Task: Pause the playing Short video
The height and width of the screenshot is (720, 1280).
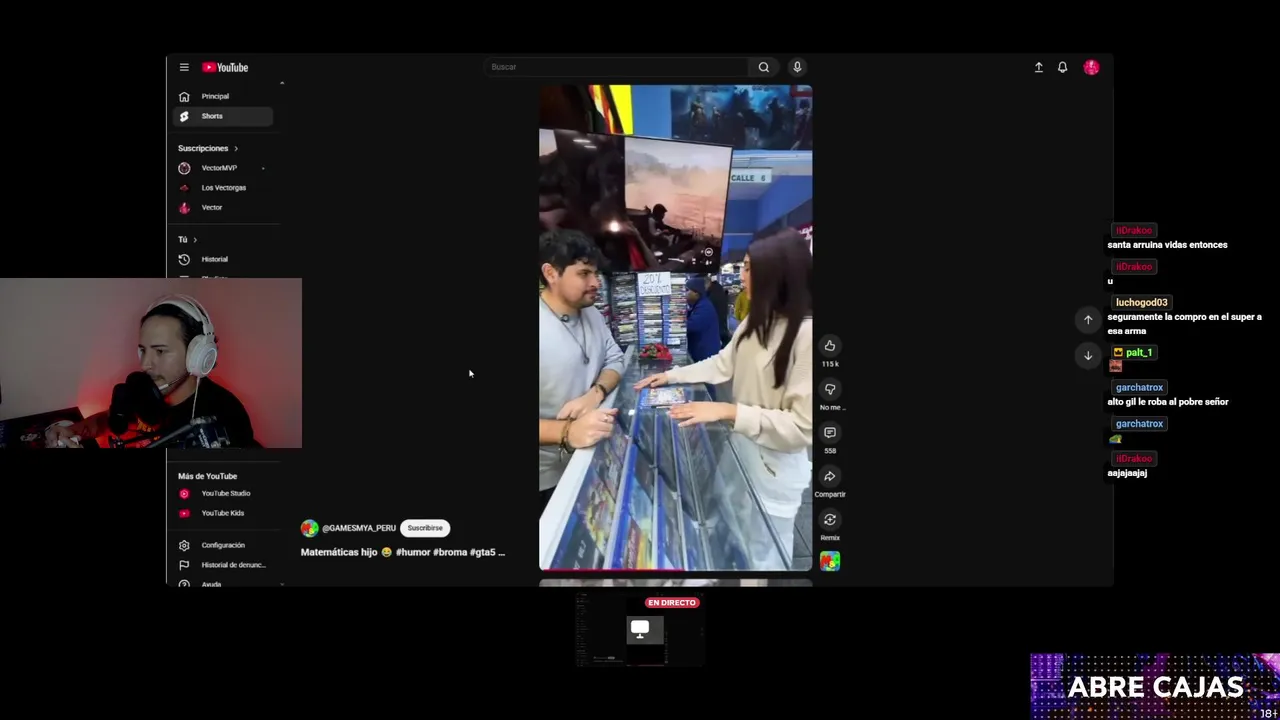Action: (x=675, y=328)
